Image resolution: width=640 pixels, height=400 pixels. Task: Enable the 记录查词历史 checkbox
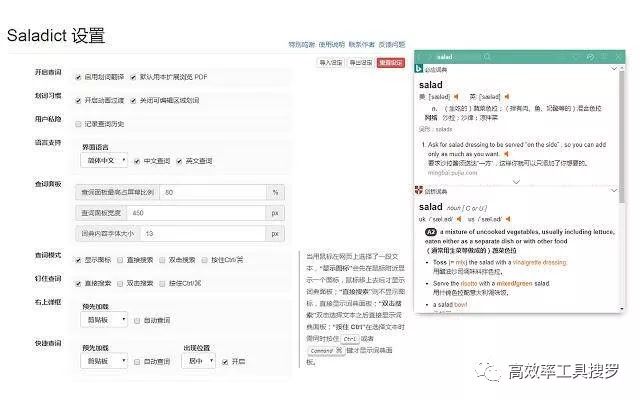tap(78, 124)
